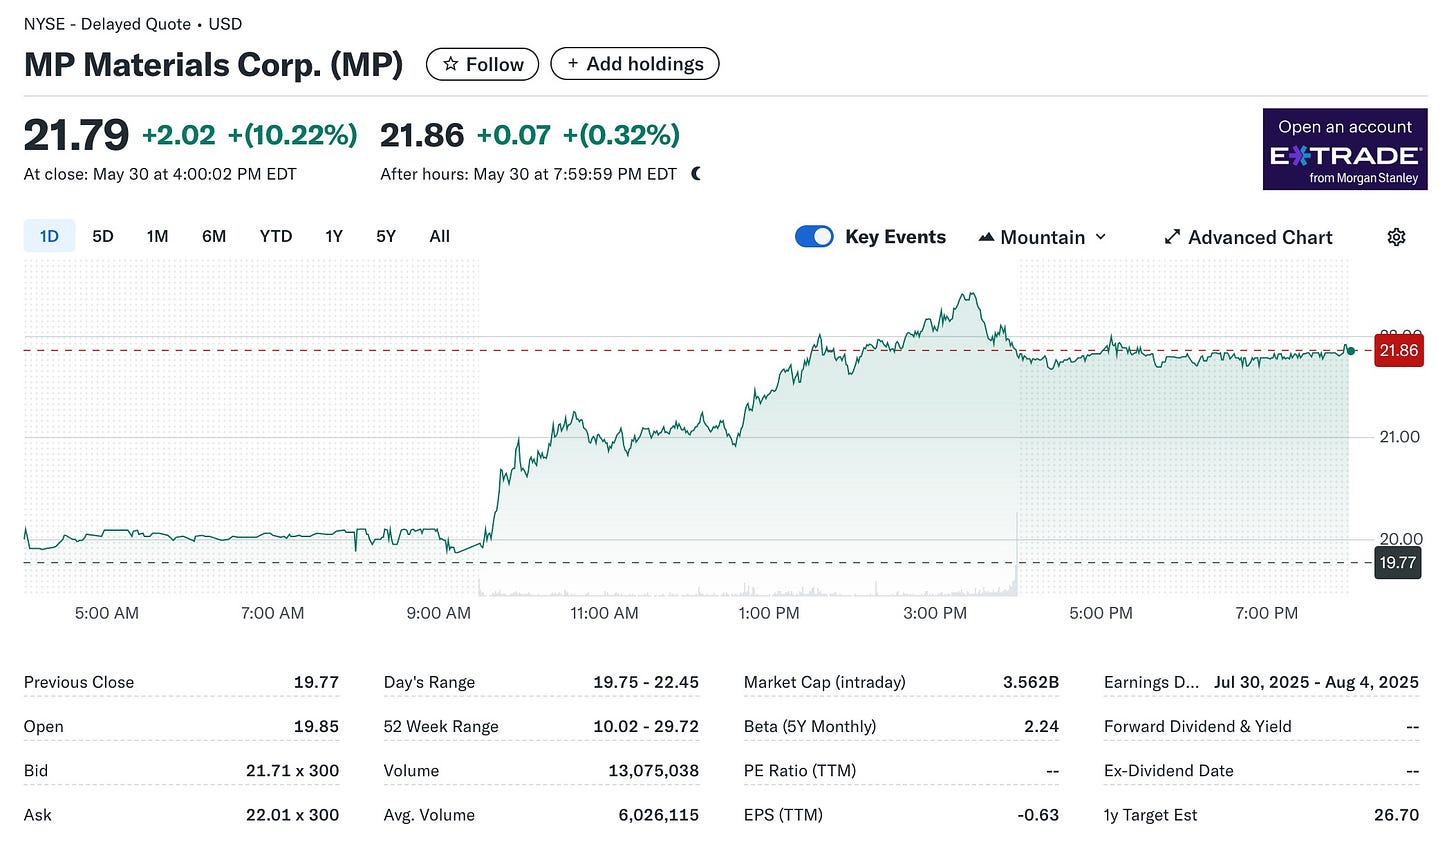
Task: Click the MP Materials Corp. (MP) heading
Action: [213, 64]
